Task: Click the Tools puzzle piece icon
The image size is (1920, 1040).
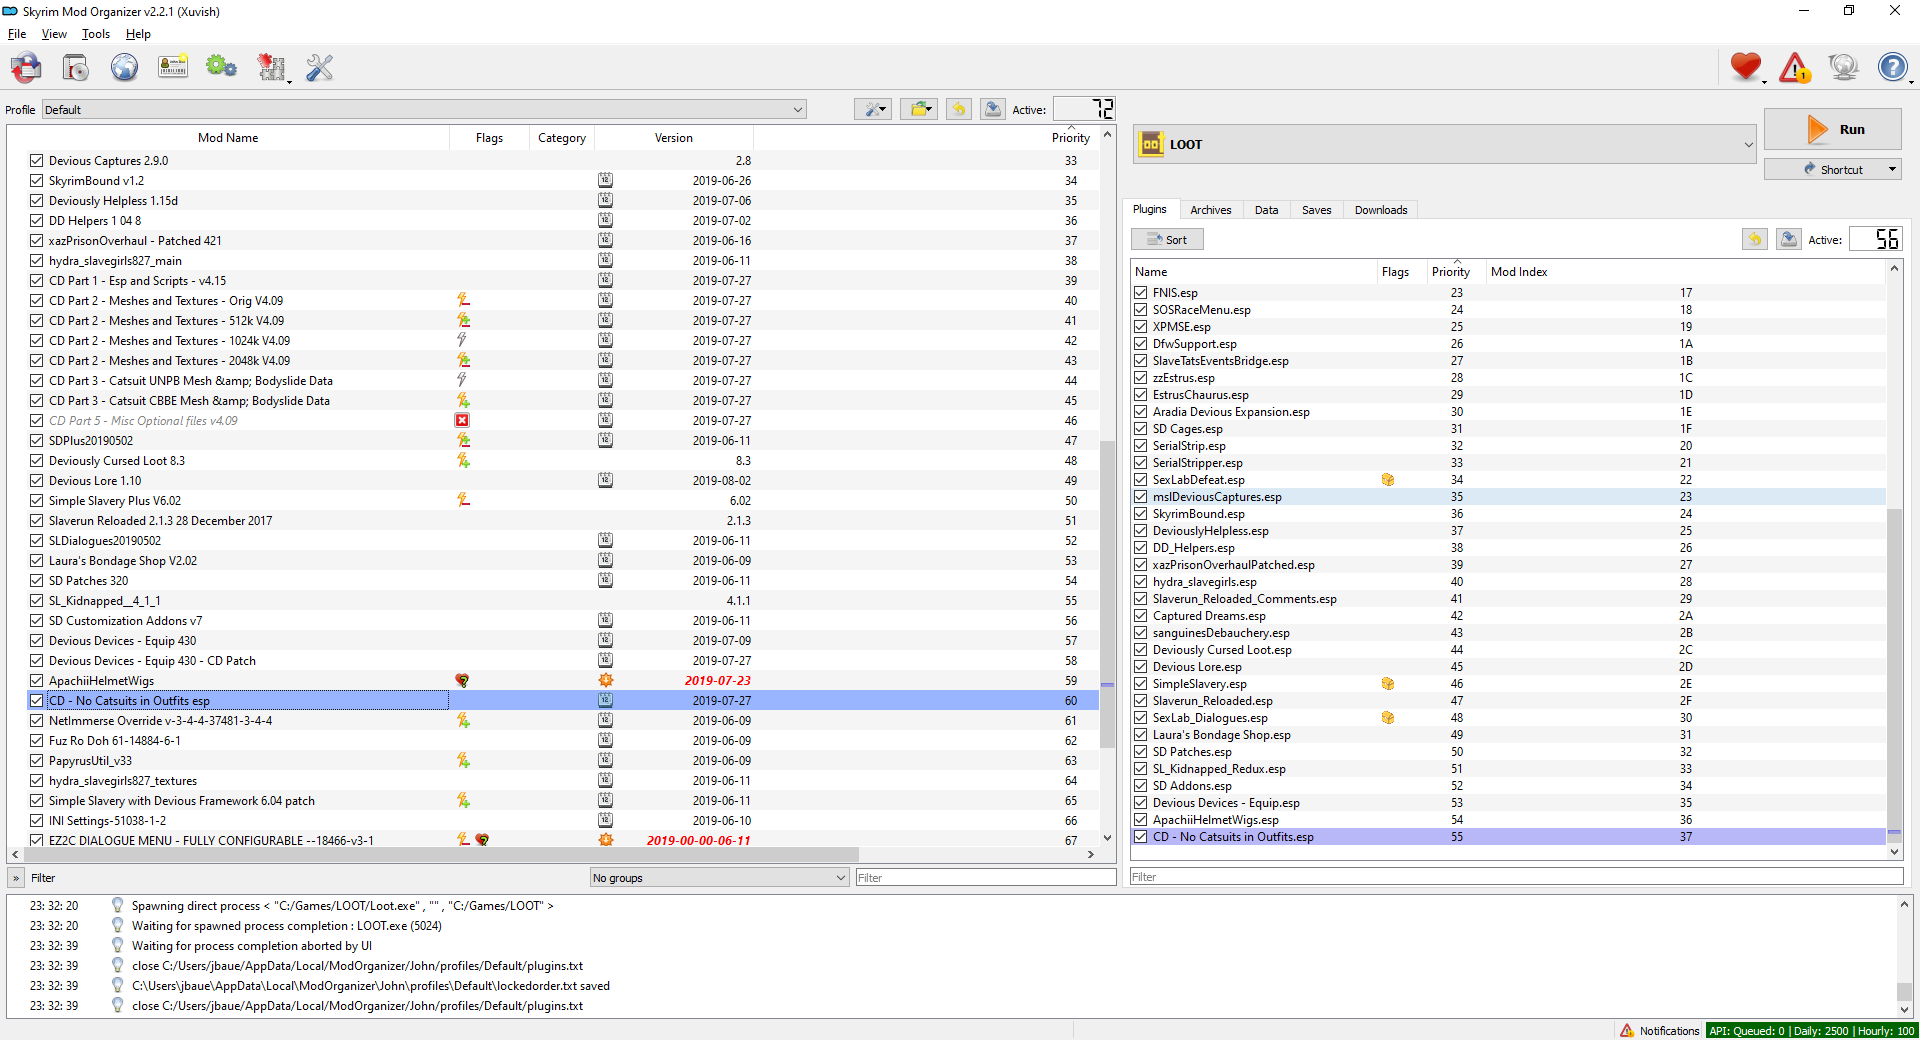Action: tap(271, 68)
